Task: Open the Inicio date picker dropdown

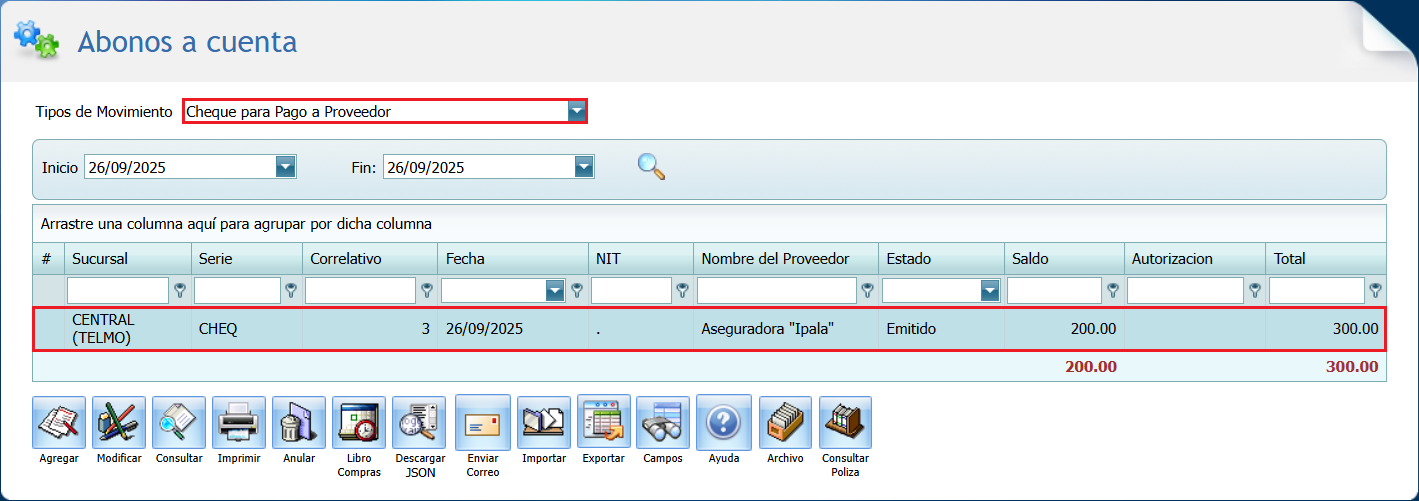Action: tap(286, 167)
